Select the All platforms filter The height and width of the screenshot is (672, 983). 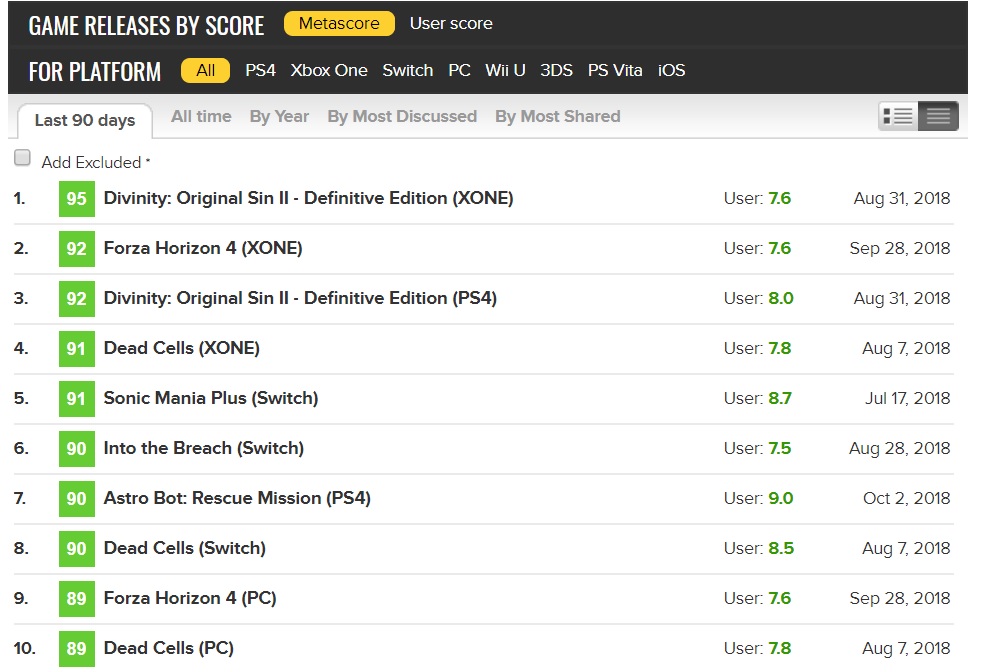pyautogui.click(x=205, y=71)
